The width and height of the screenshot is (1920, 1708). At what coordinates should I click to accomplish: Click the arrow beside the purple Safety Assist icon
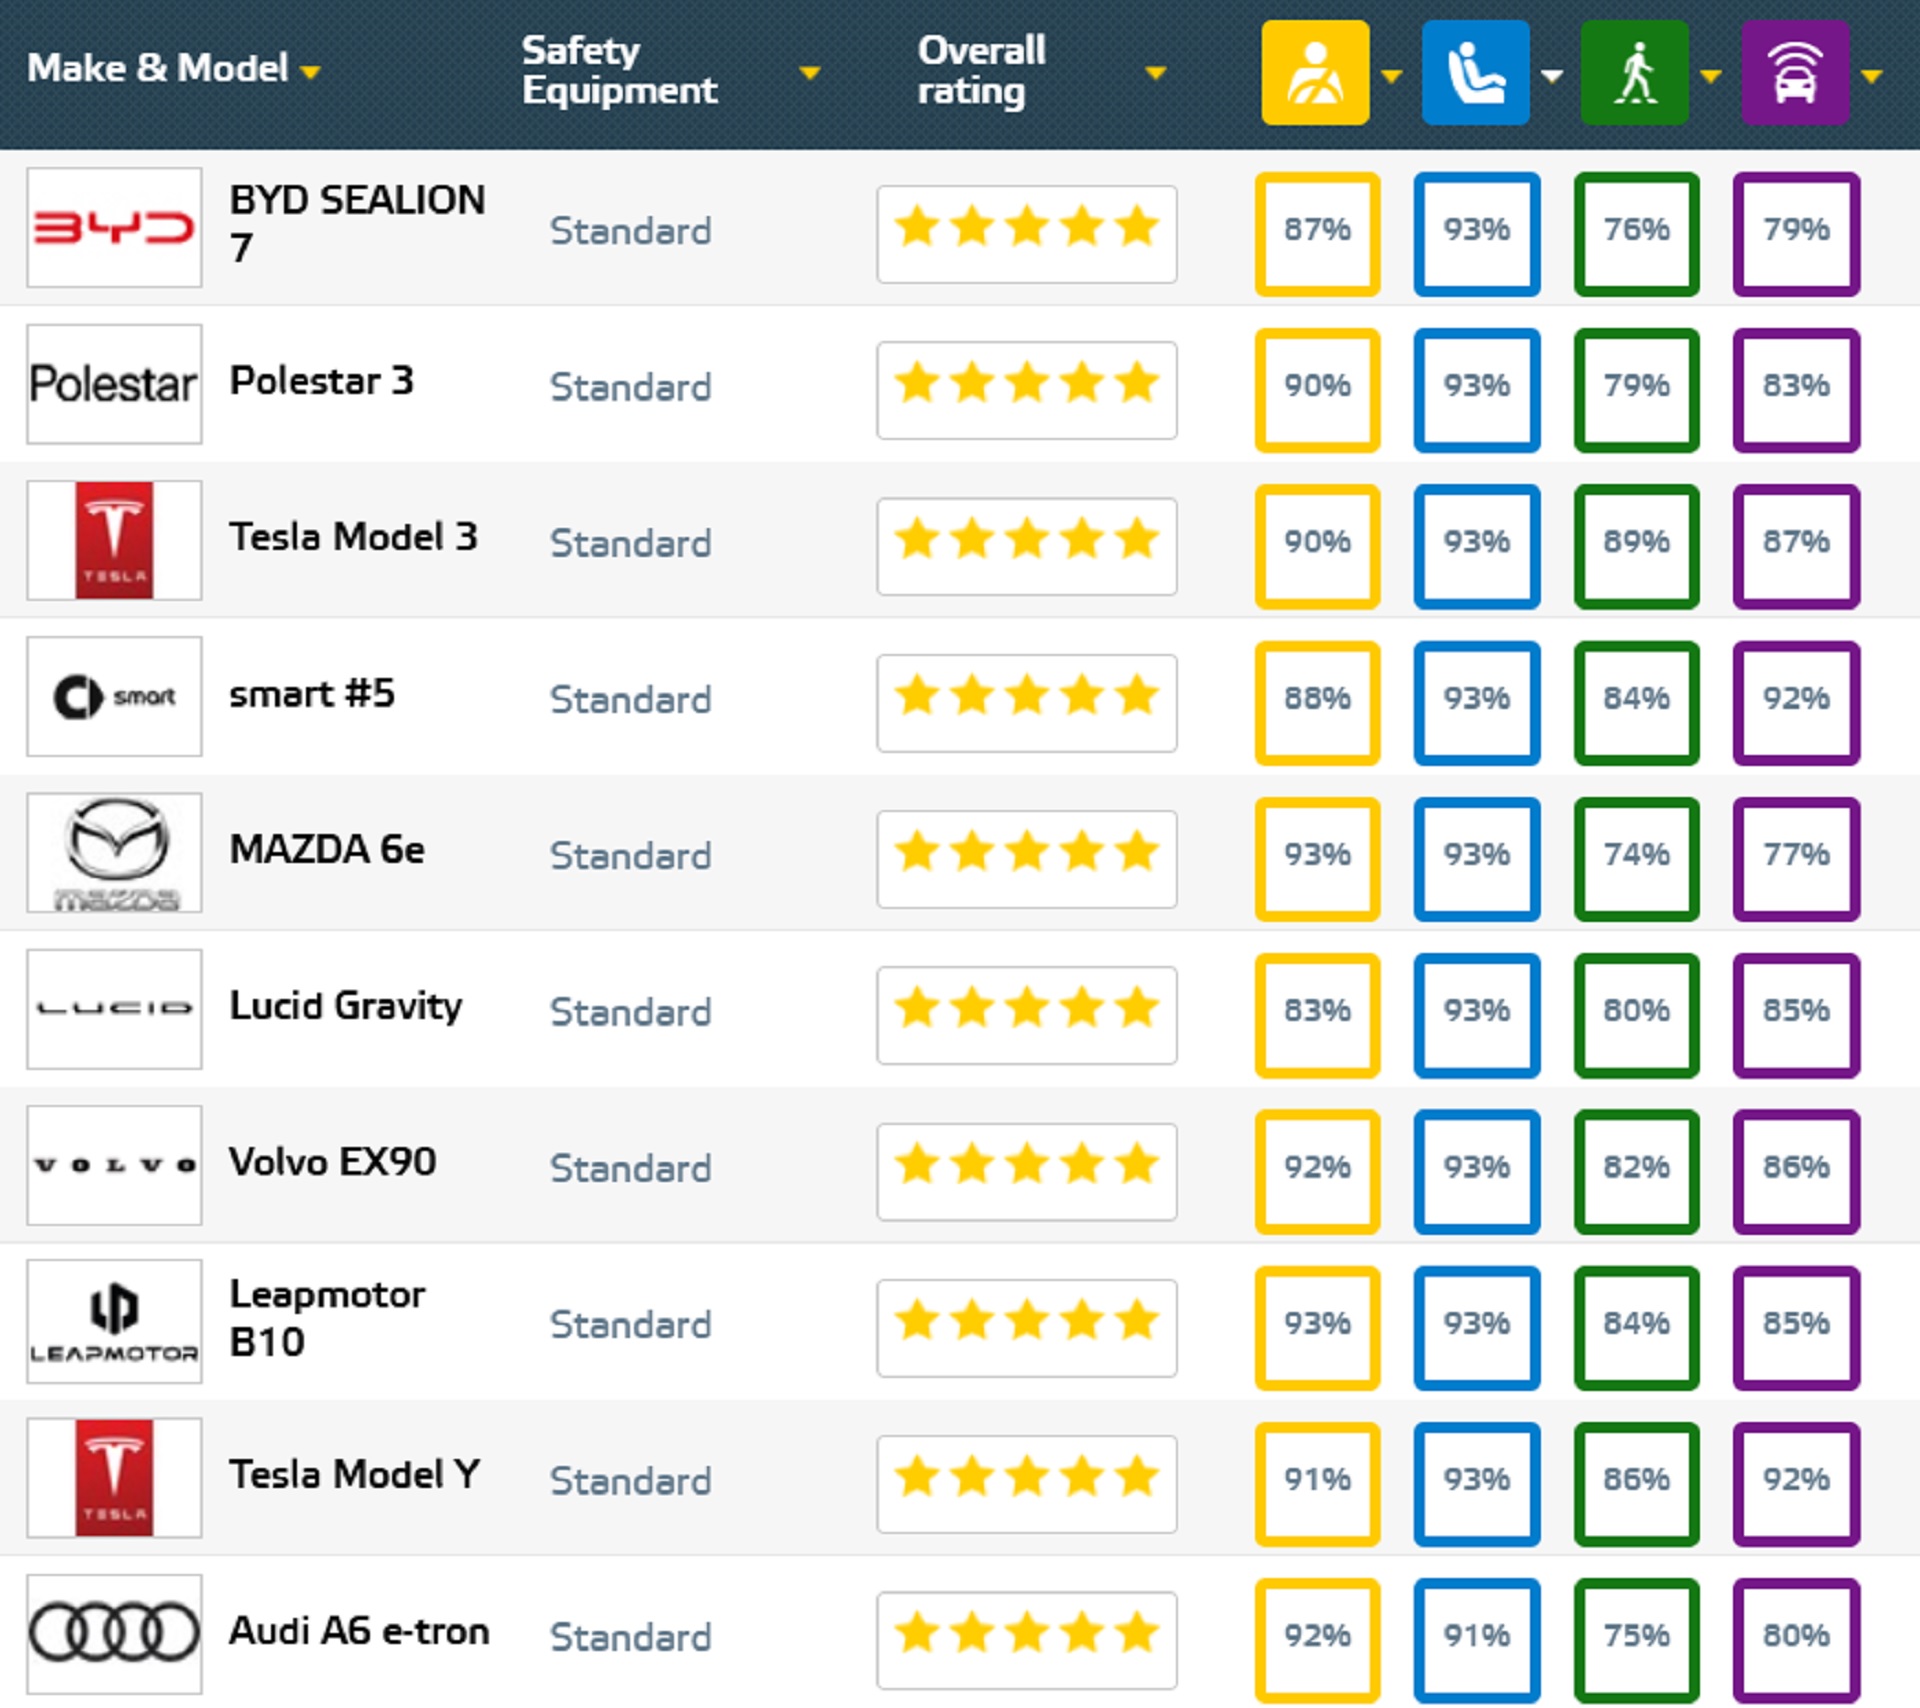pos(1872,76)
